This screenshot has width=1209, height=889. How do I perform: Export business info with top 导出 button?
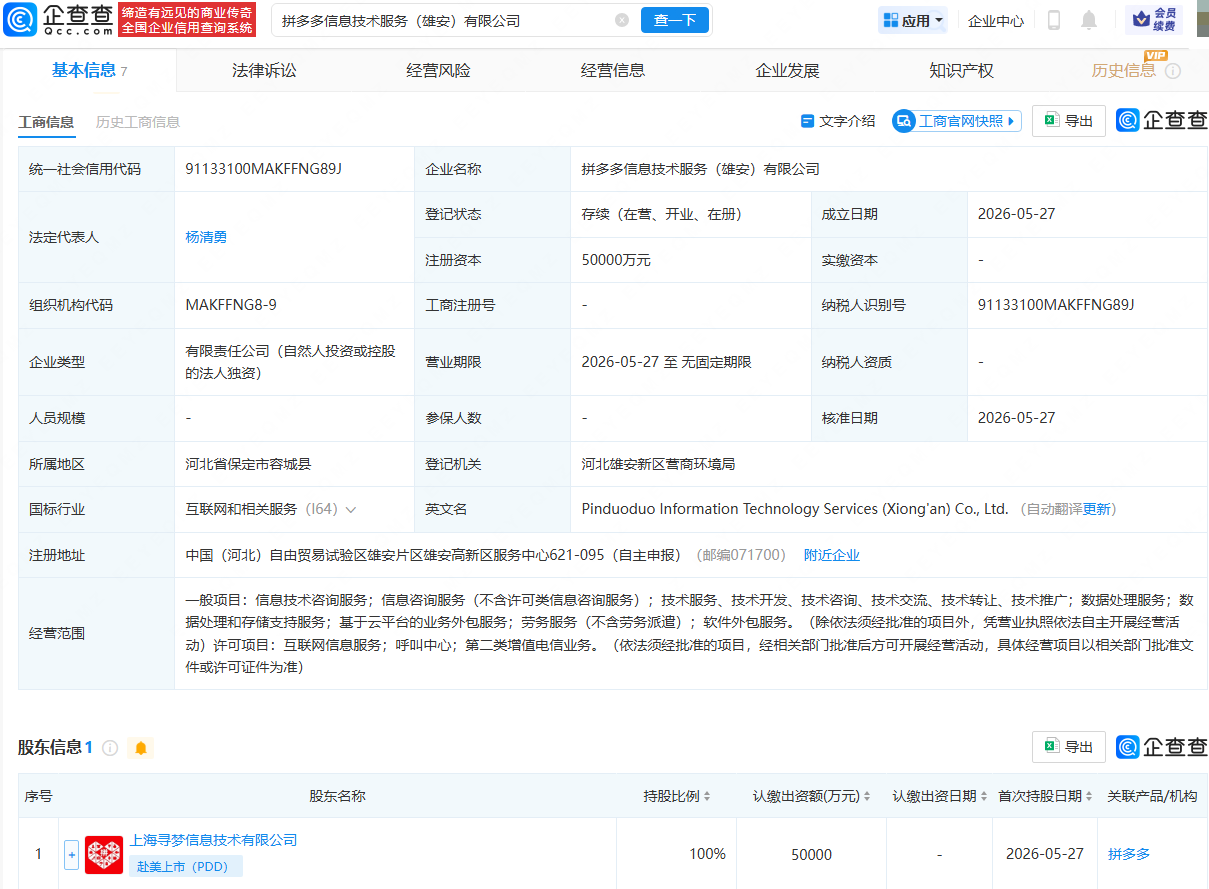[1069, 120]
